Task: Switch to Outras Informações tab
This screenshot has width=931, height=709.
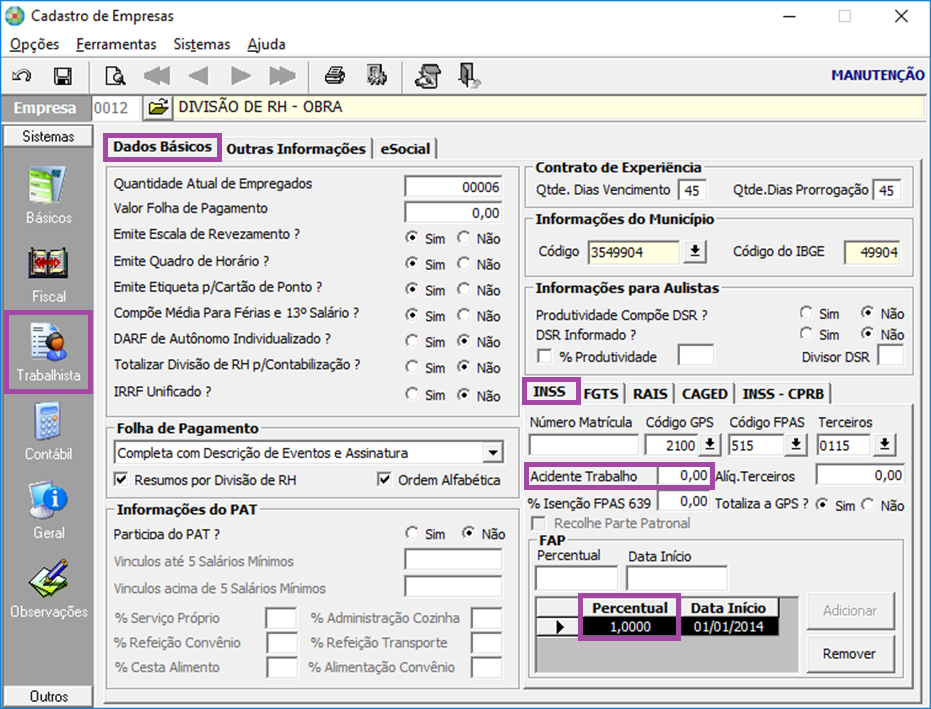Action: tap(296, 149)
